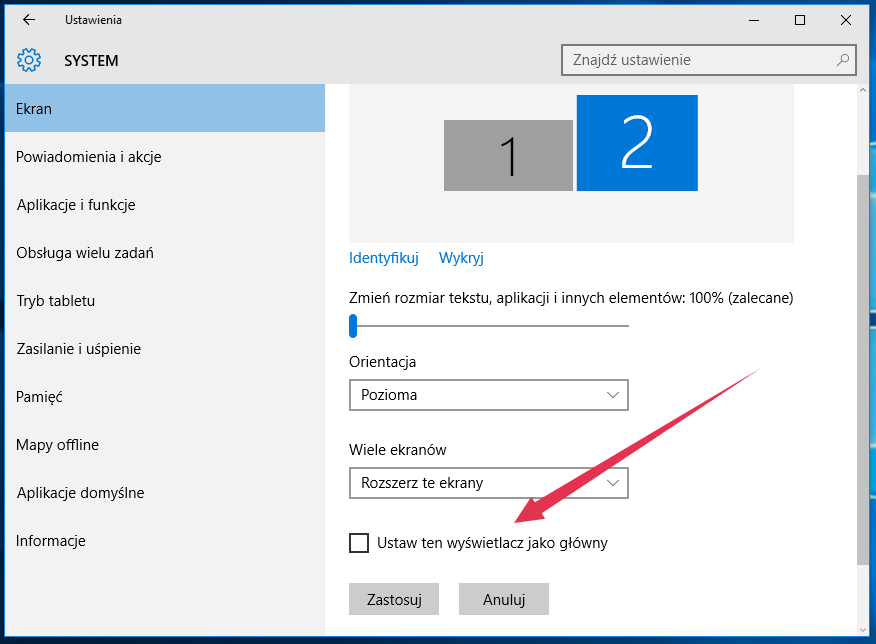Click the Zastosuj button
876x644 pixels.
[x=394, y=599]
